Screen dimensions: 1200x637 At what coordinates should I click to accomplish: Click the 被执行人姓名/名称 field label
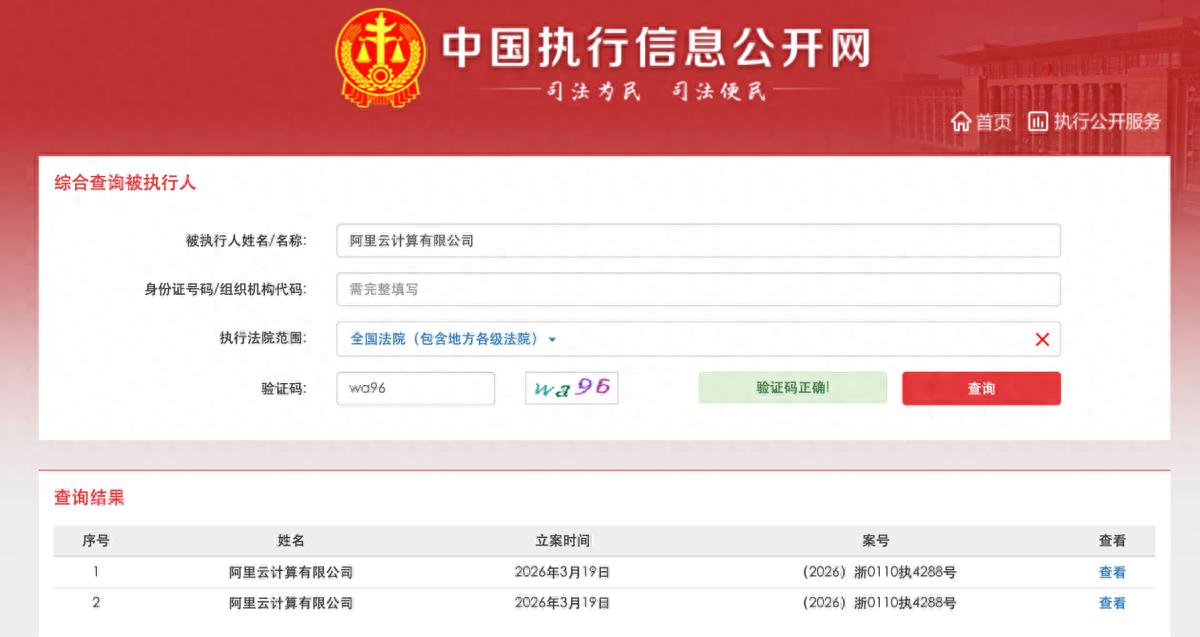click(246, 240)
